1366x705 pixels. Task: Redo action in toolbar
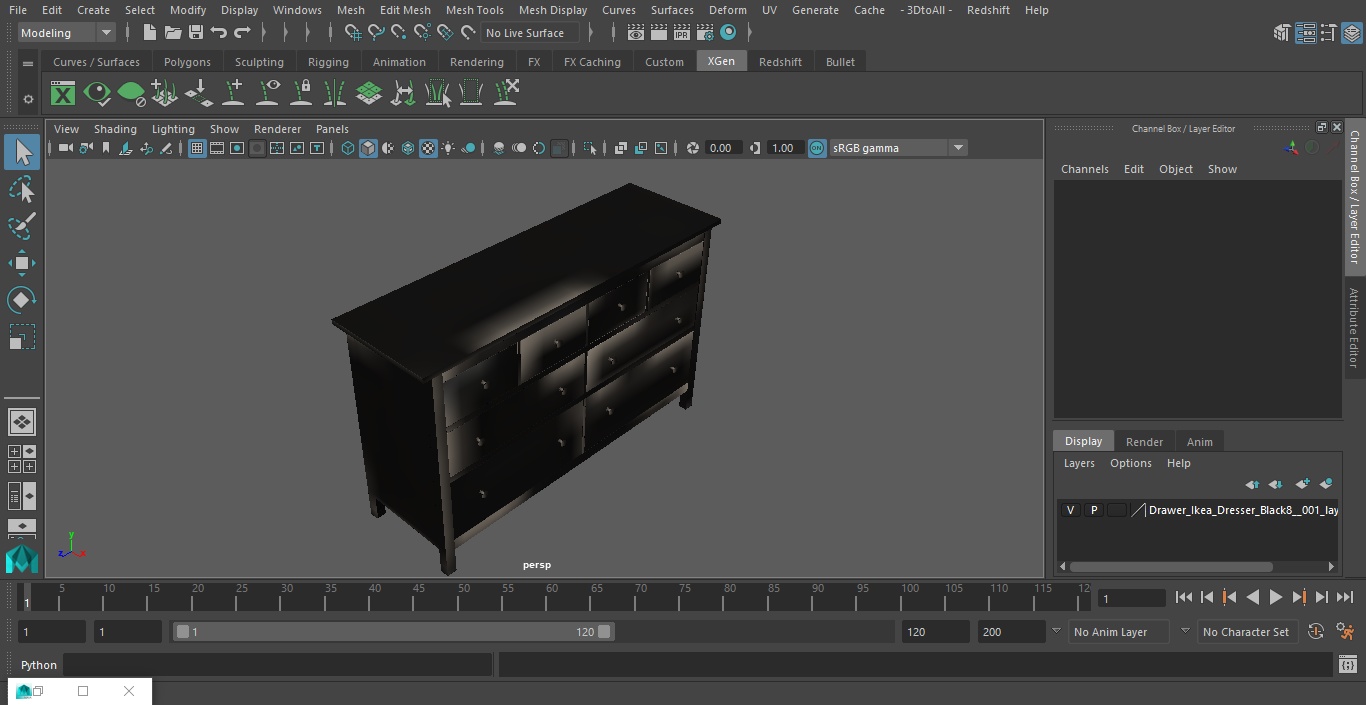242,33
